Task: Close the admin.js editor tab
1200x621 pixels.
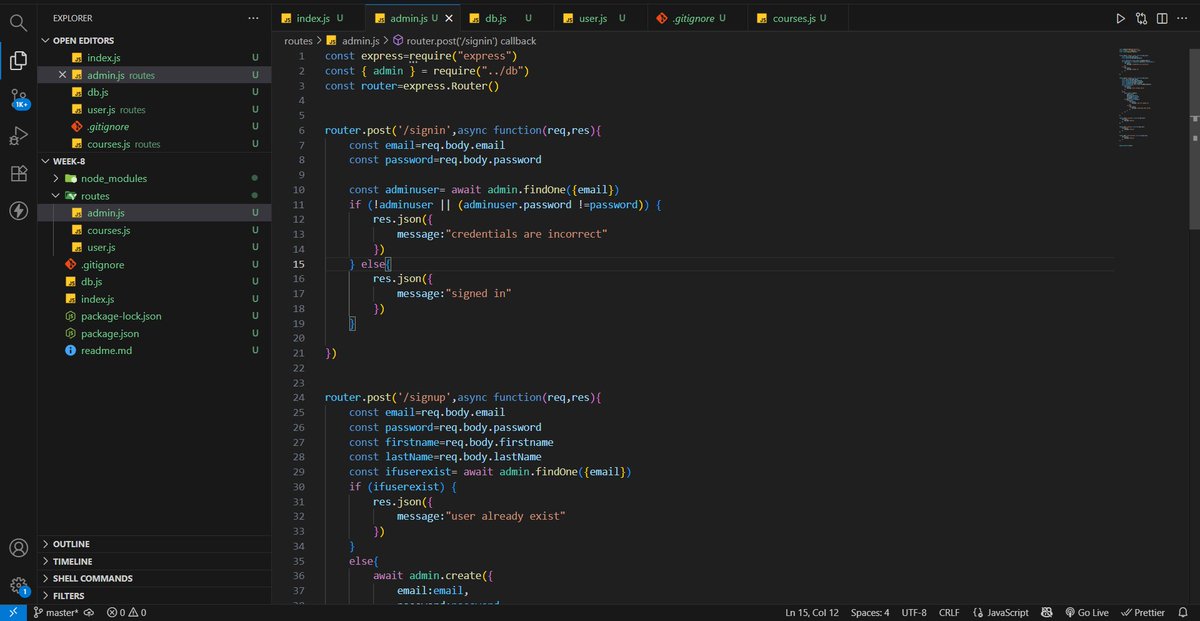Action: point(447,18)
